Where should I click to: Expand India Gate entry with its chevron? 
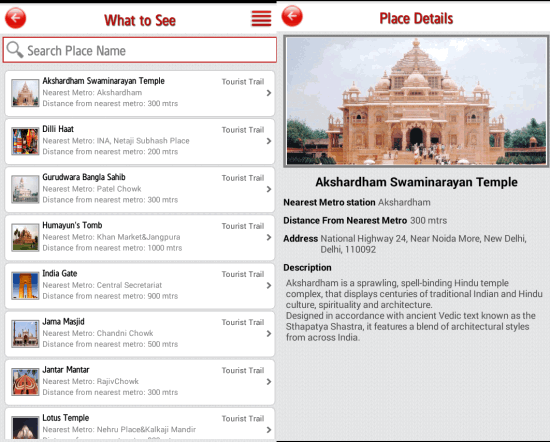click(x=269, y=286)
